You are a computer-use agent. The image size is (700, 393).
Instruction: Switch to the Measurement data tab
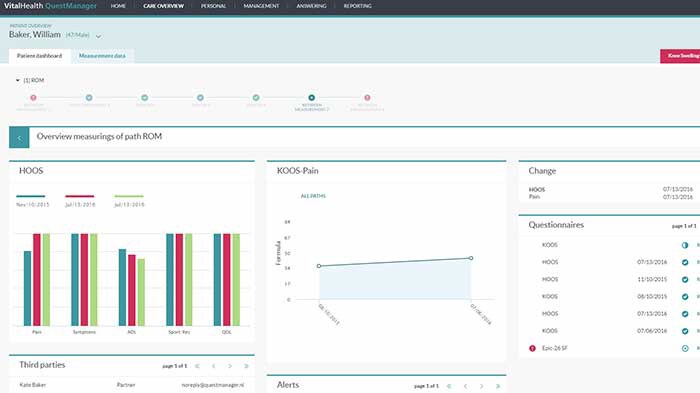102,56
